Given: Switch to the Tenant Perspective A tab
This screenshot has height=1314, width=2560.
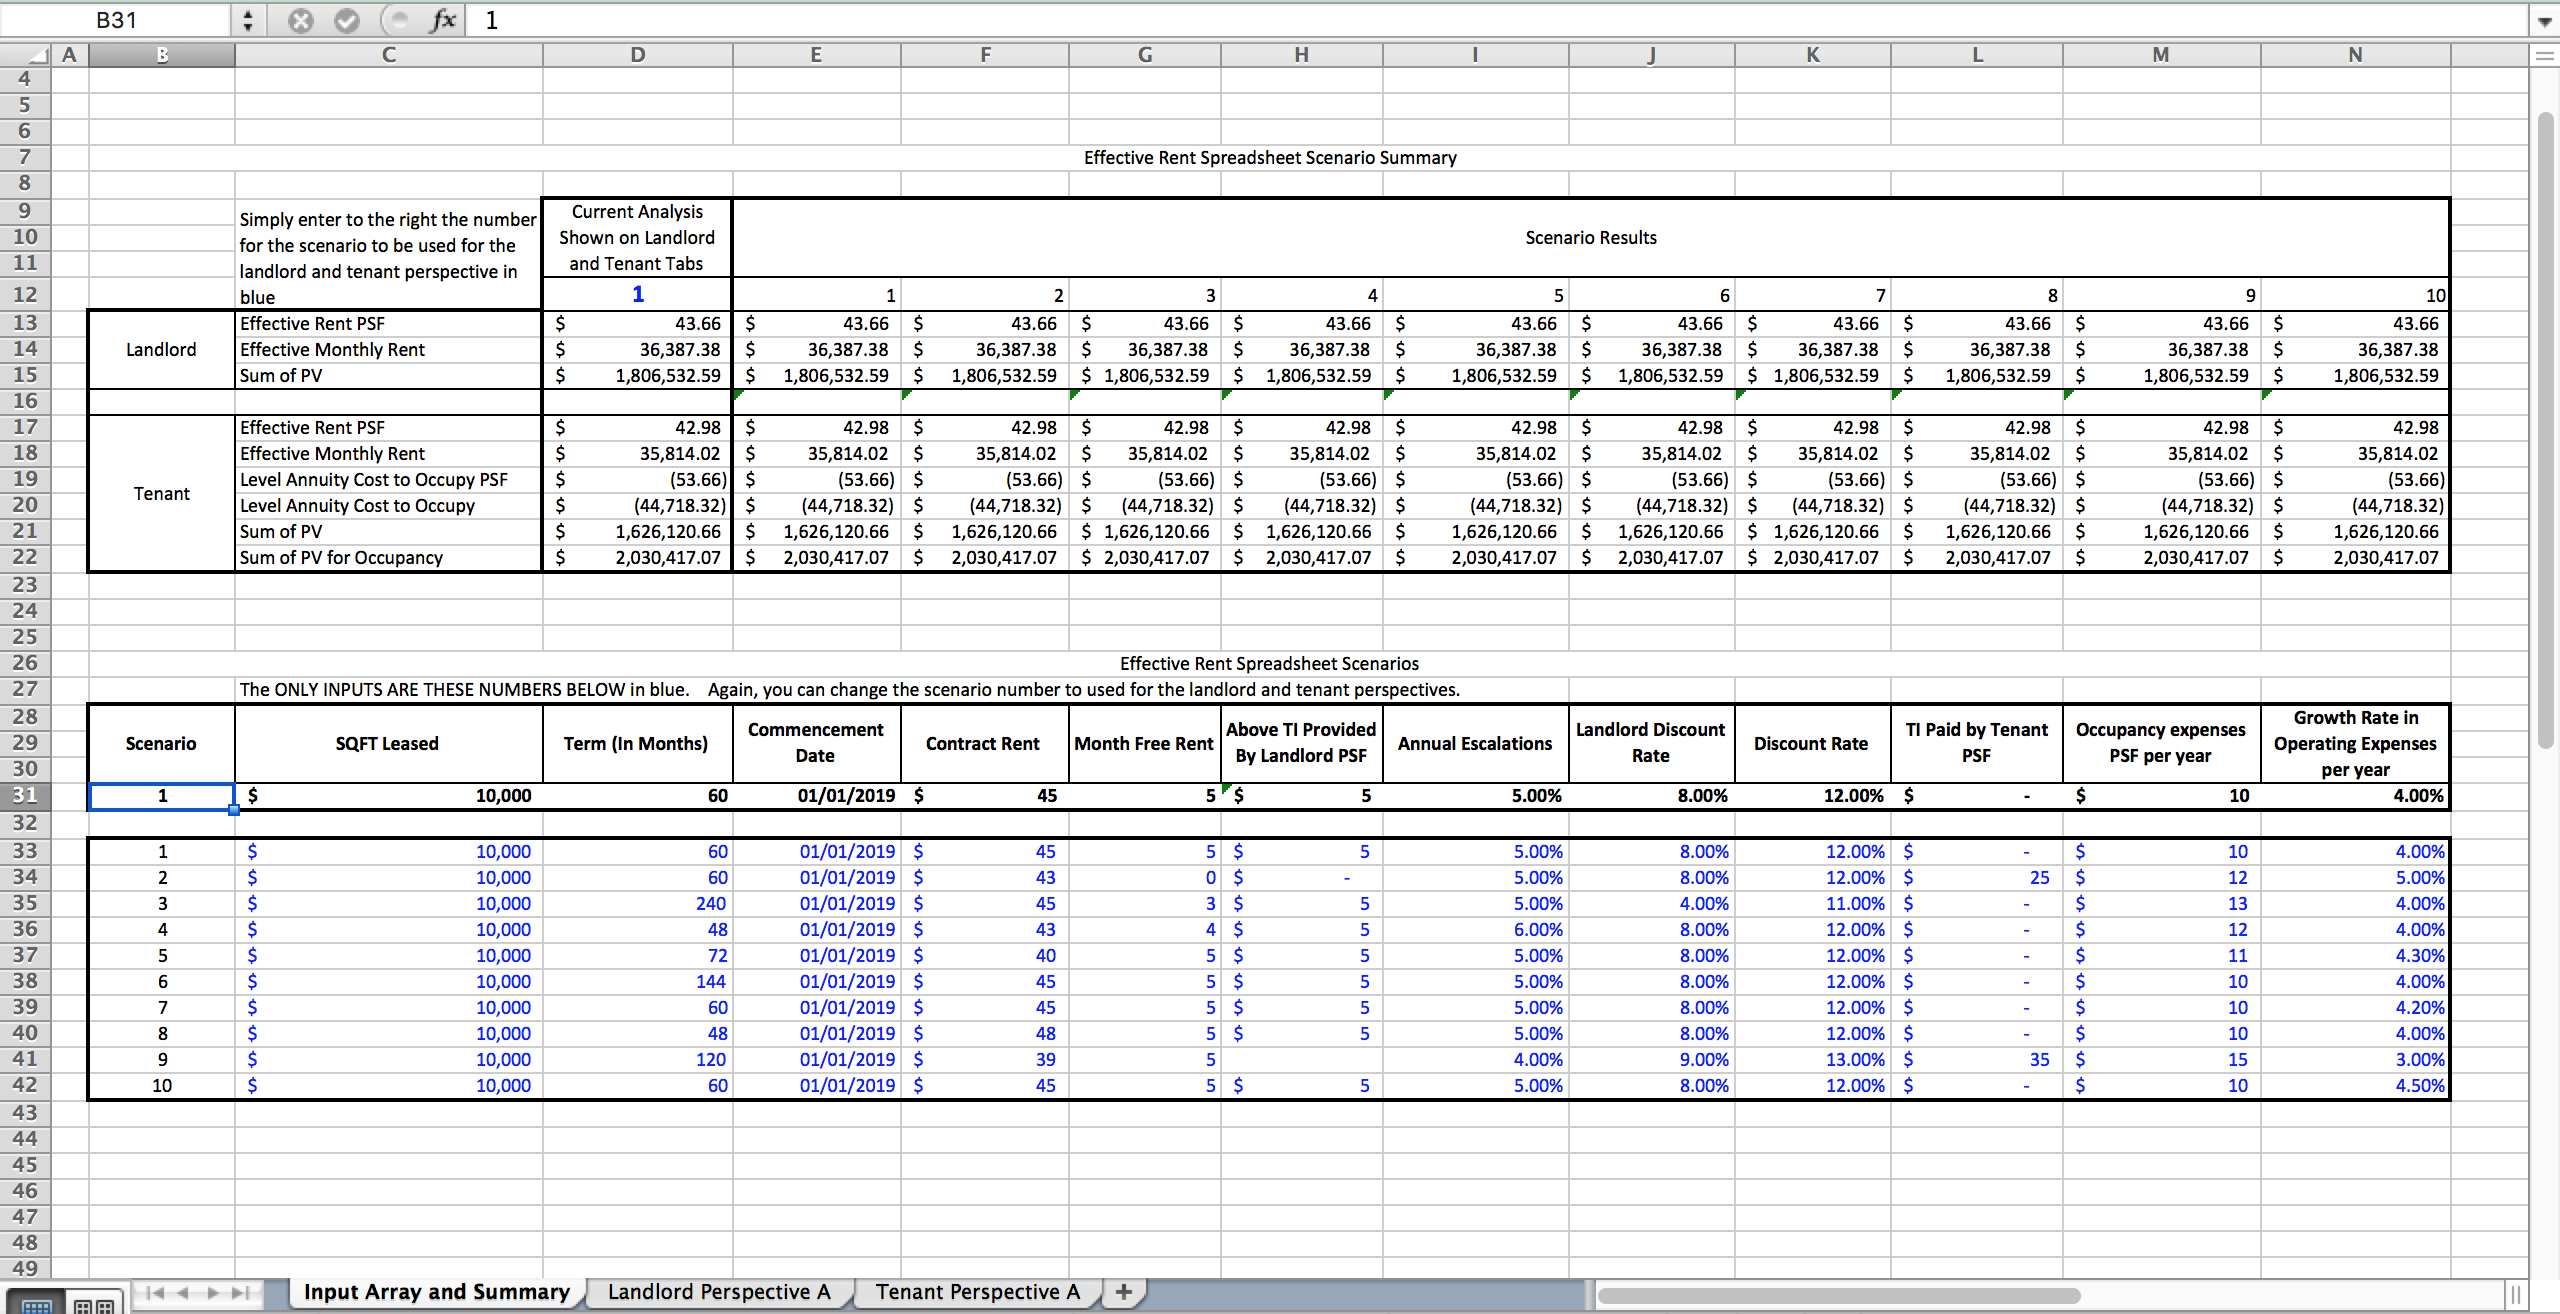Looking at the screenshot, I should pyautogui.click(x=976, y=1292).
